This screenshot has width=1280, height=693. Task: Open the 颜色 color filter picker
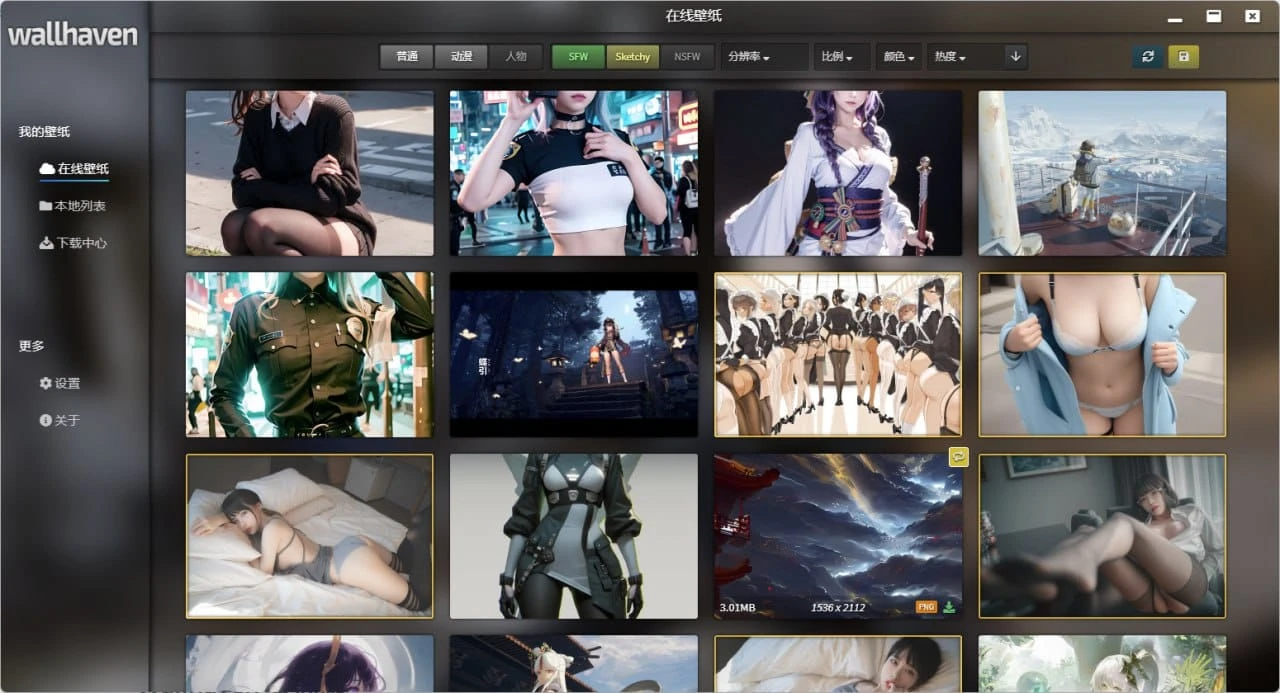[899, 57]
